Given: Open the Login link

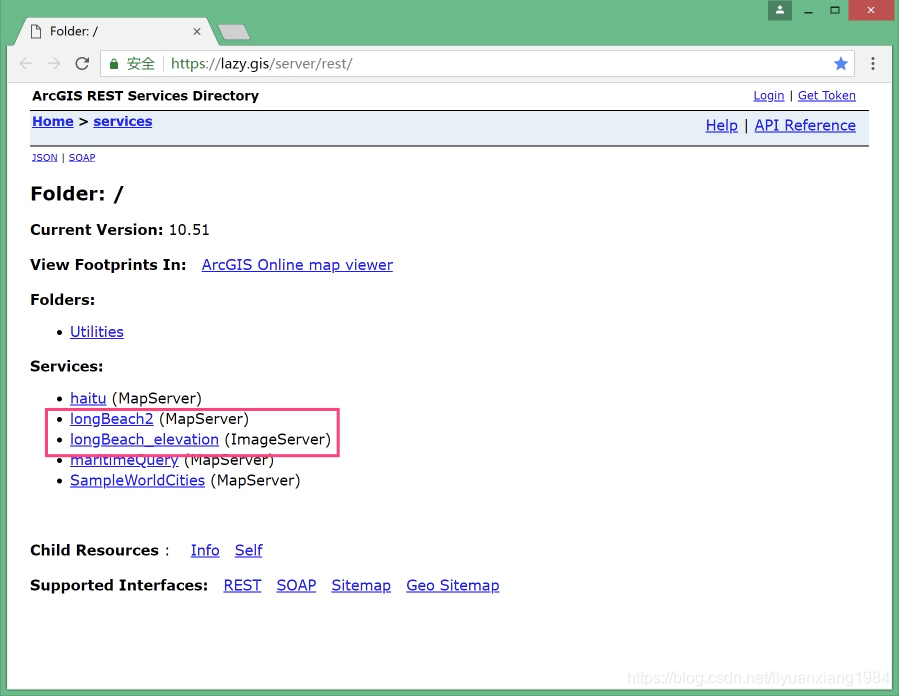Looking at the screenshot, I should coord(768,96).
